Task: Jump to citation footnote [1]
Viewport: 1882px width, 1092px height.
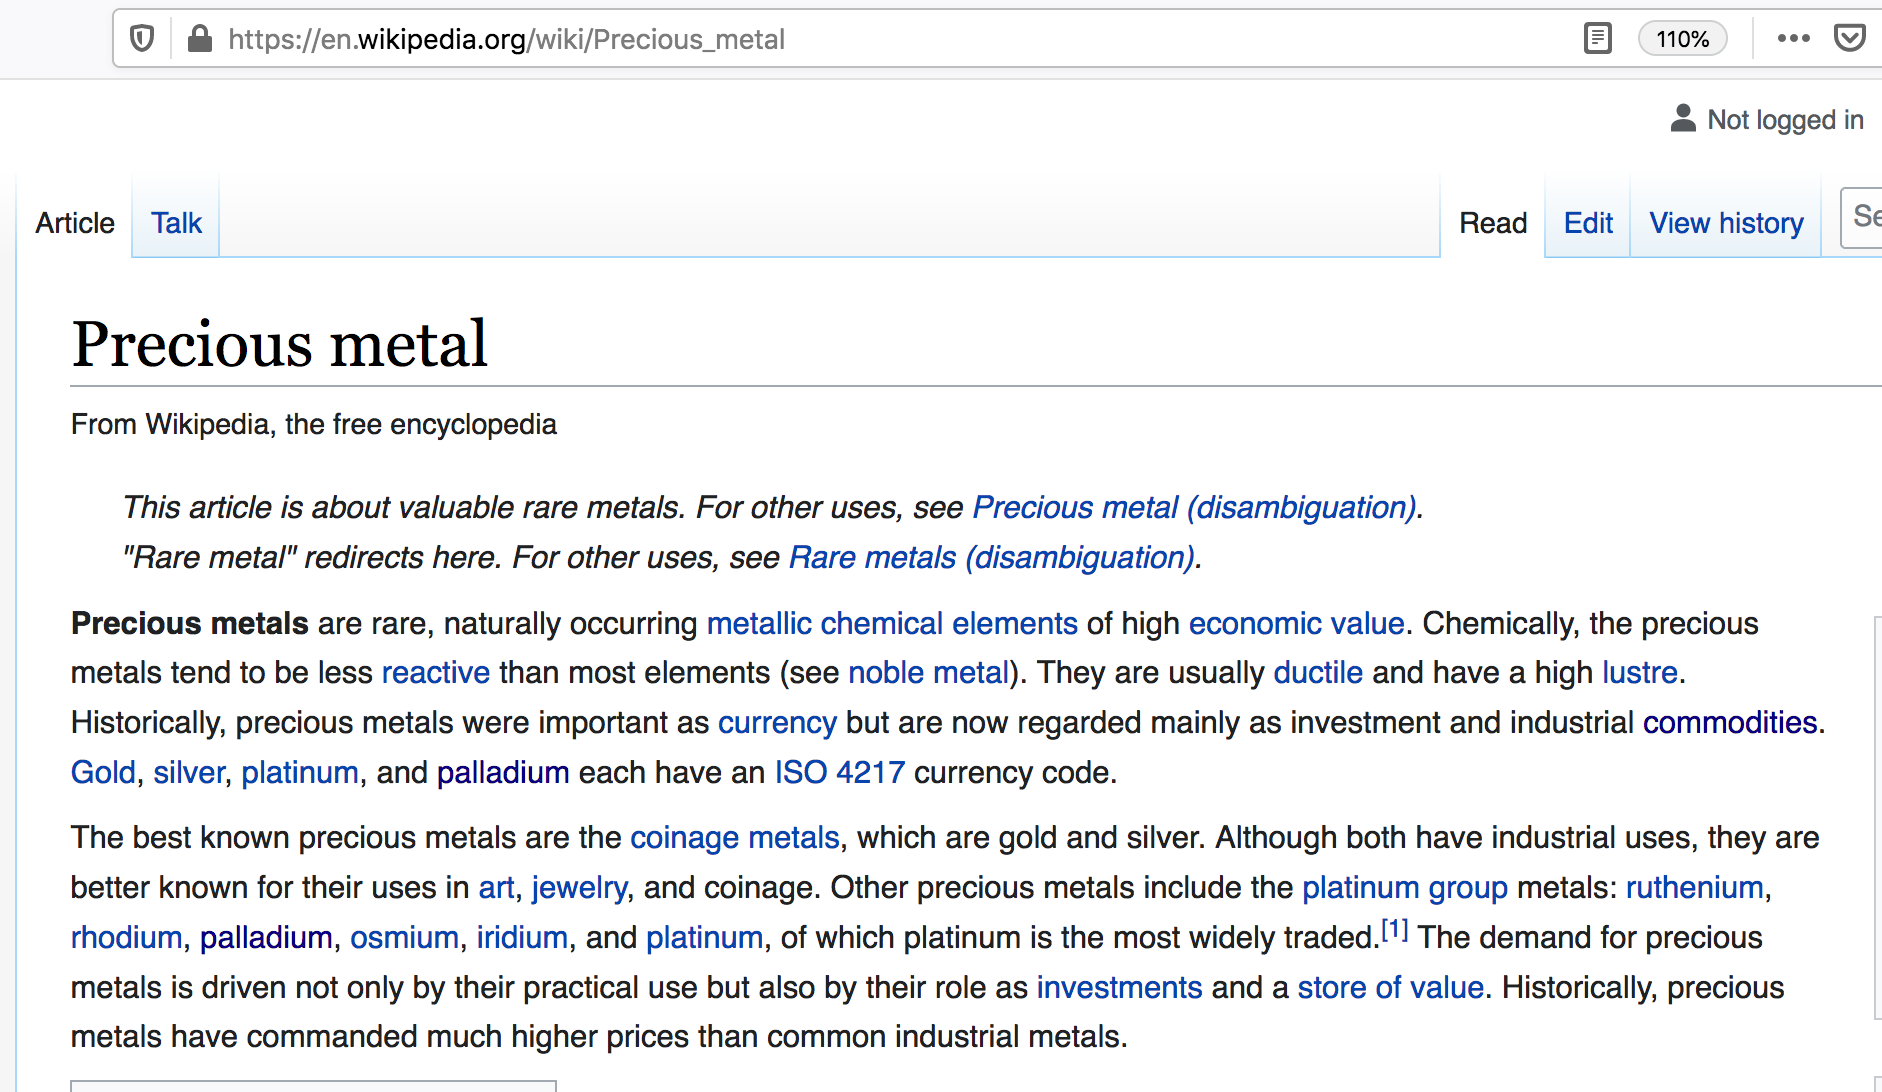Action: pyautogui.click(x=1395, y=930)
